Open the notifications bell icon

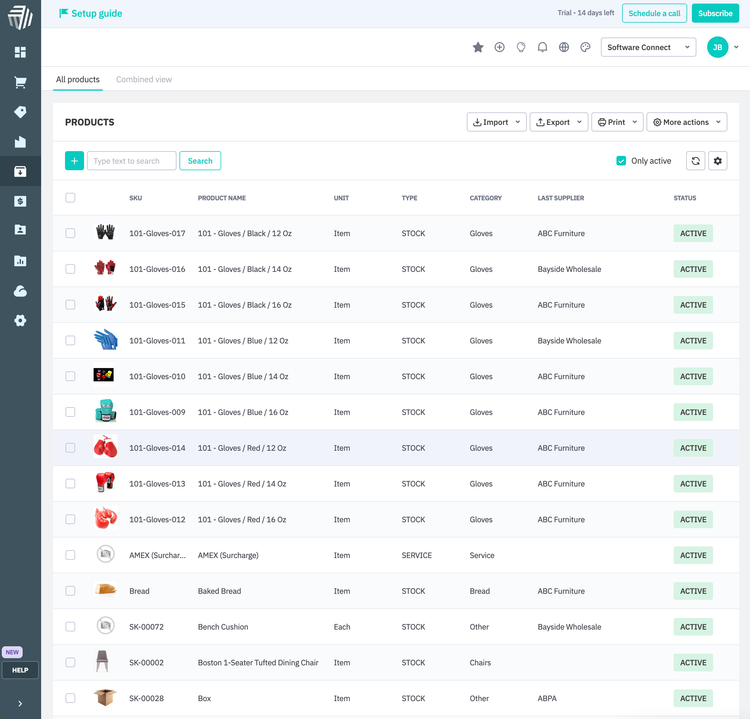(x=542, y=47)
